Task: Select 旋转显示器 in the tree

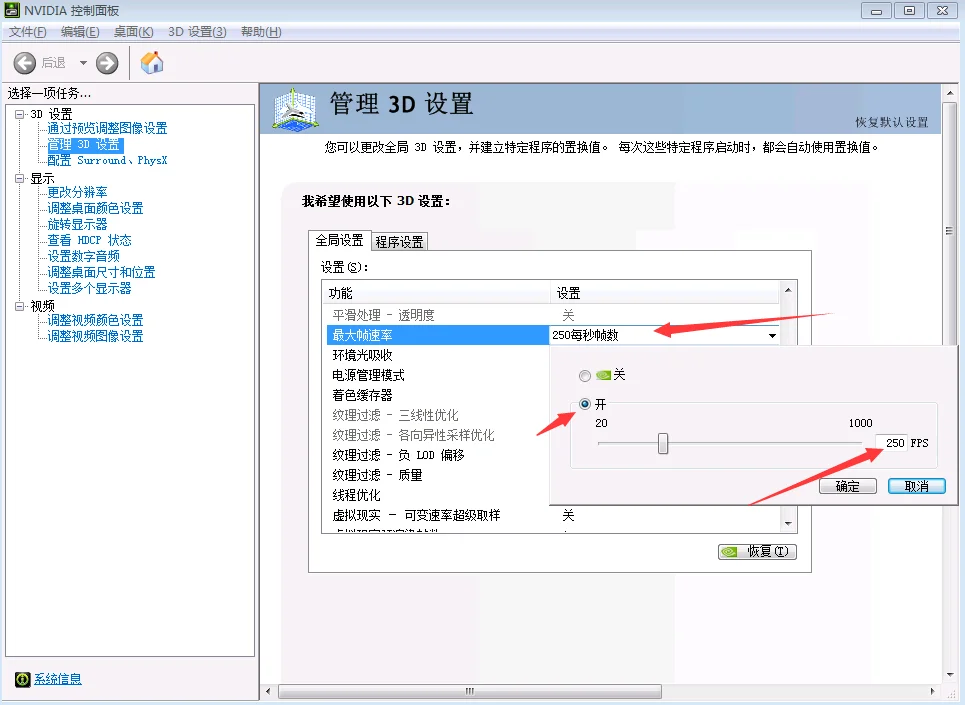Action: (77, 224)
